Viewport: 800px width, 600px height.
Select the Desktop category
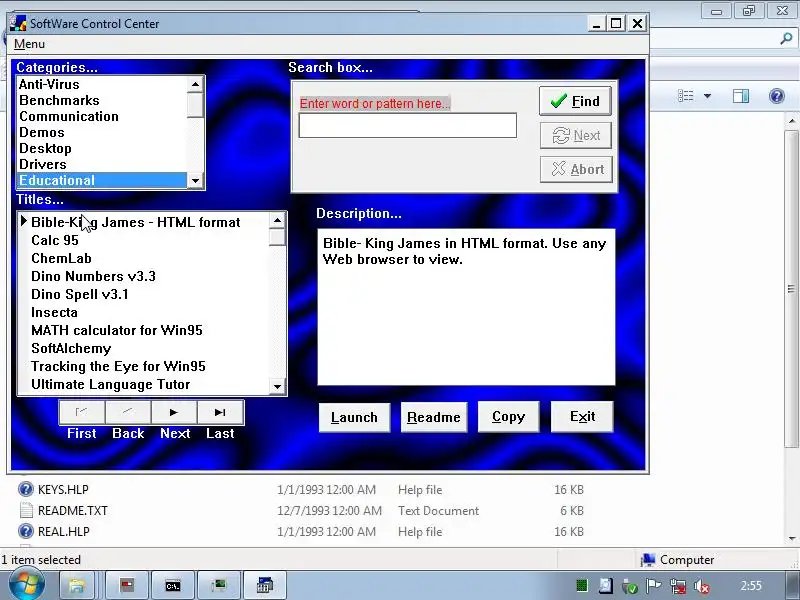[x=102, y=148]
